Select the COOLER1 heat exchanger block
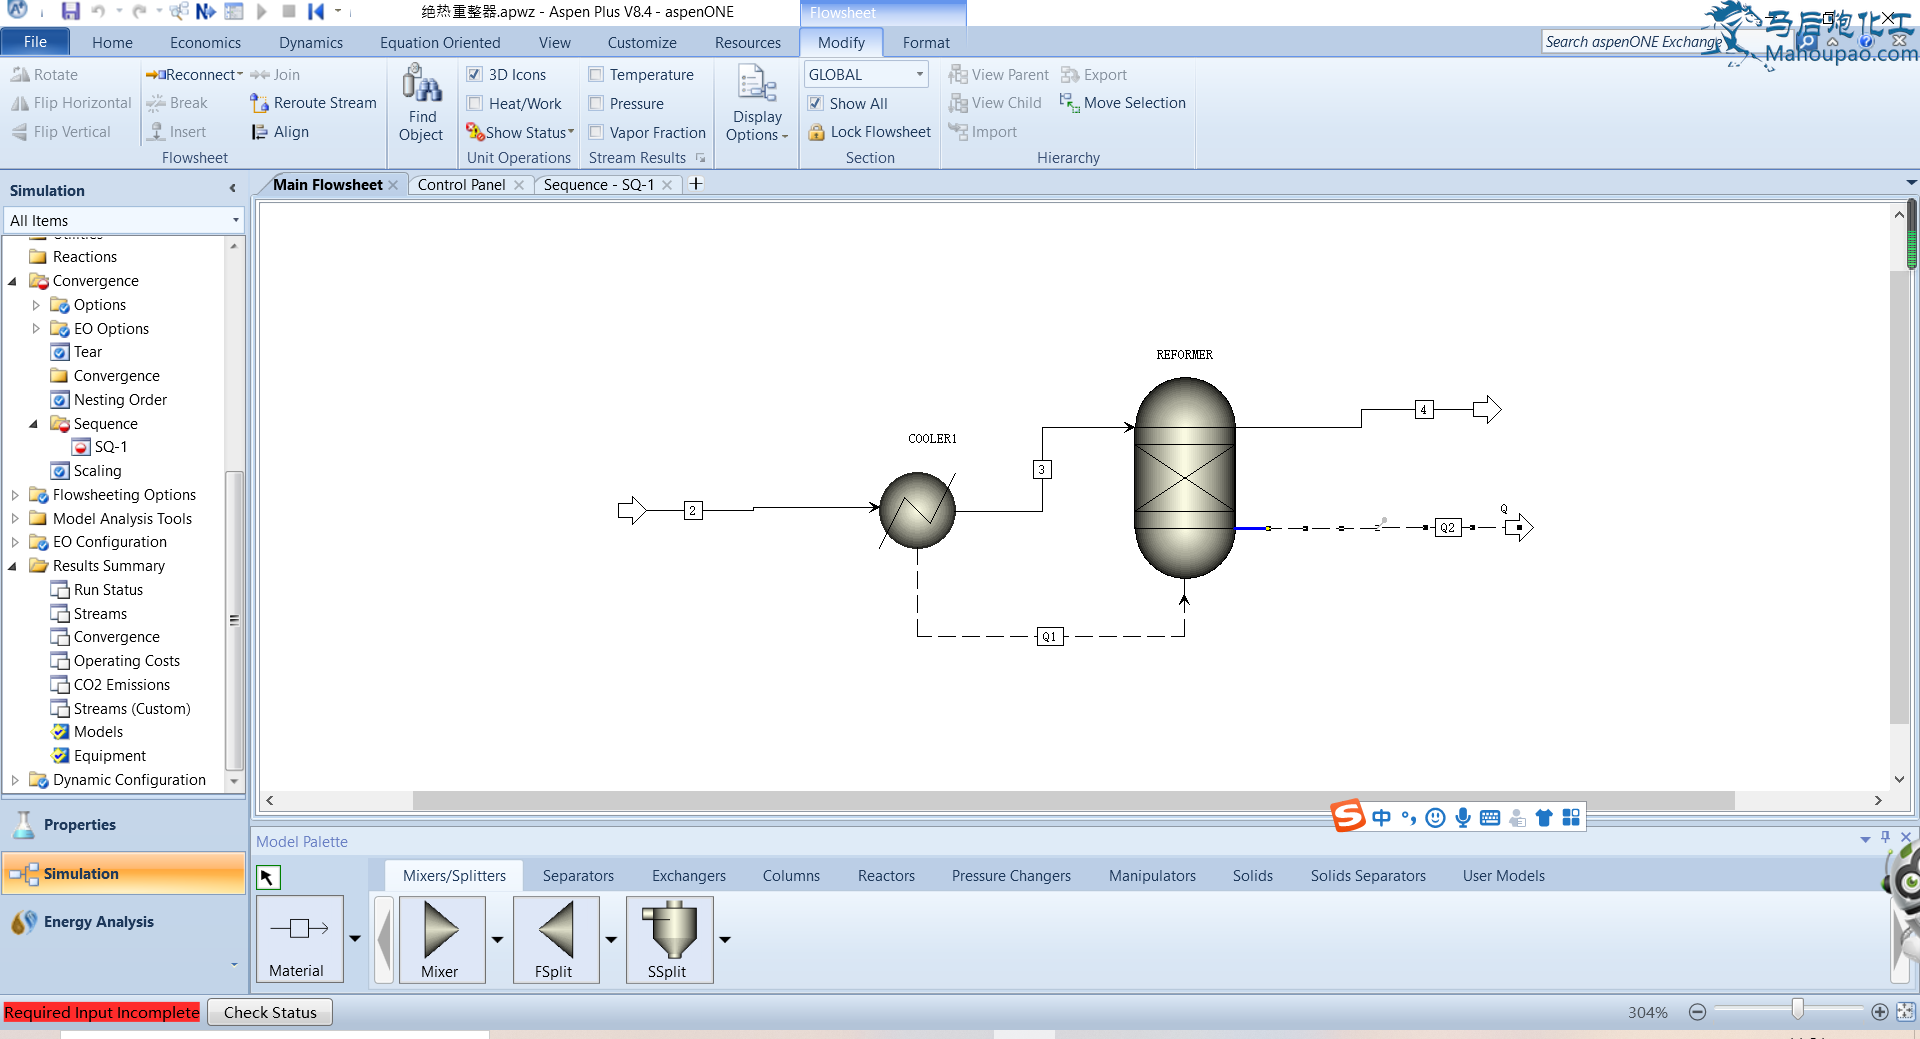 click(917, 510)
